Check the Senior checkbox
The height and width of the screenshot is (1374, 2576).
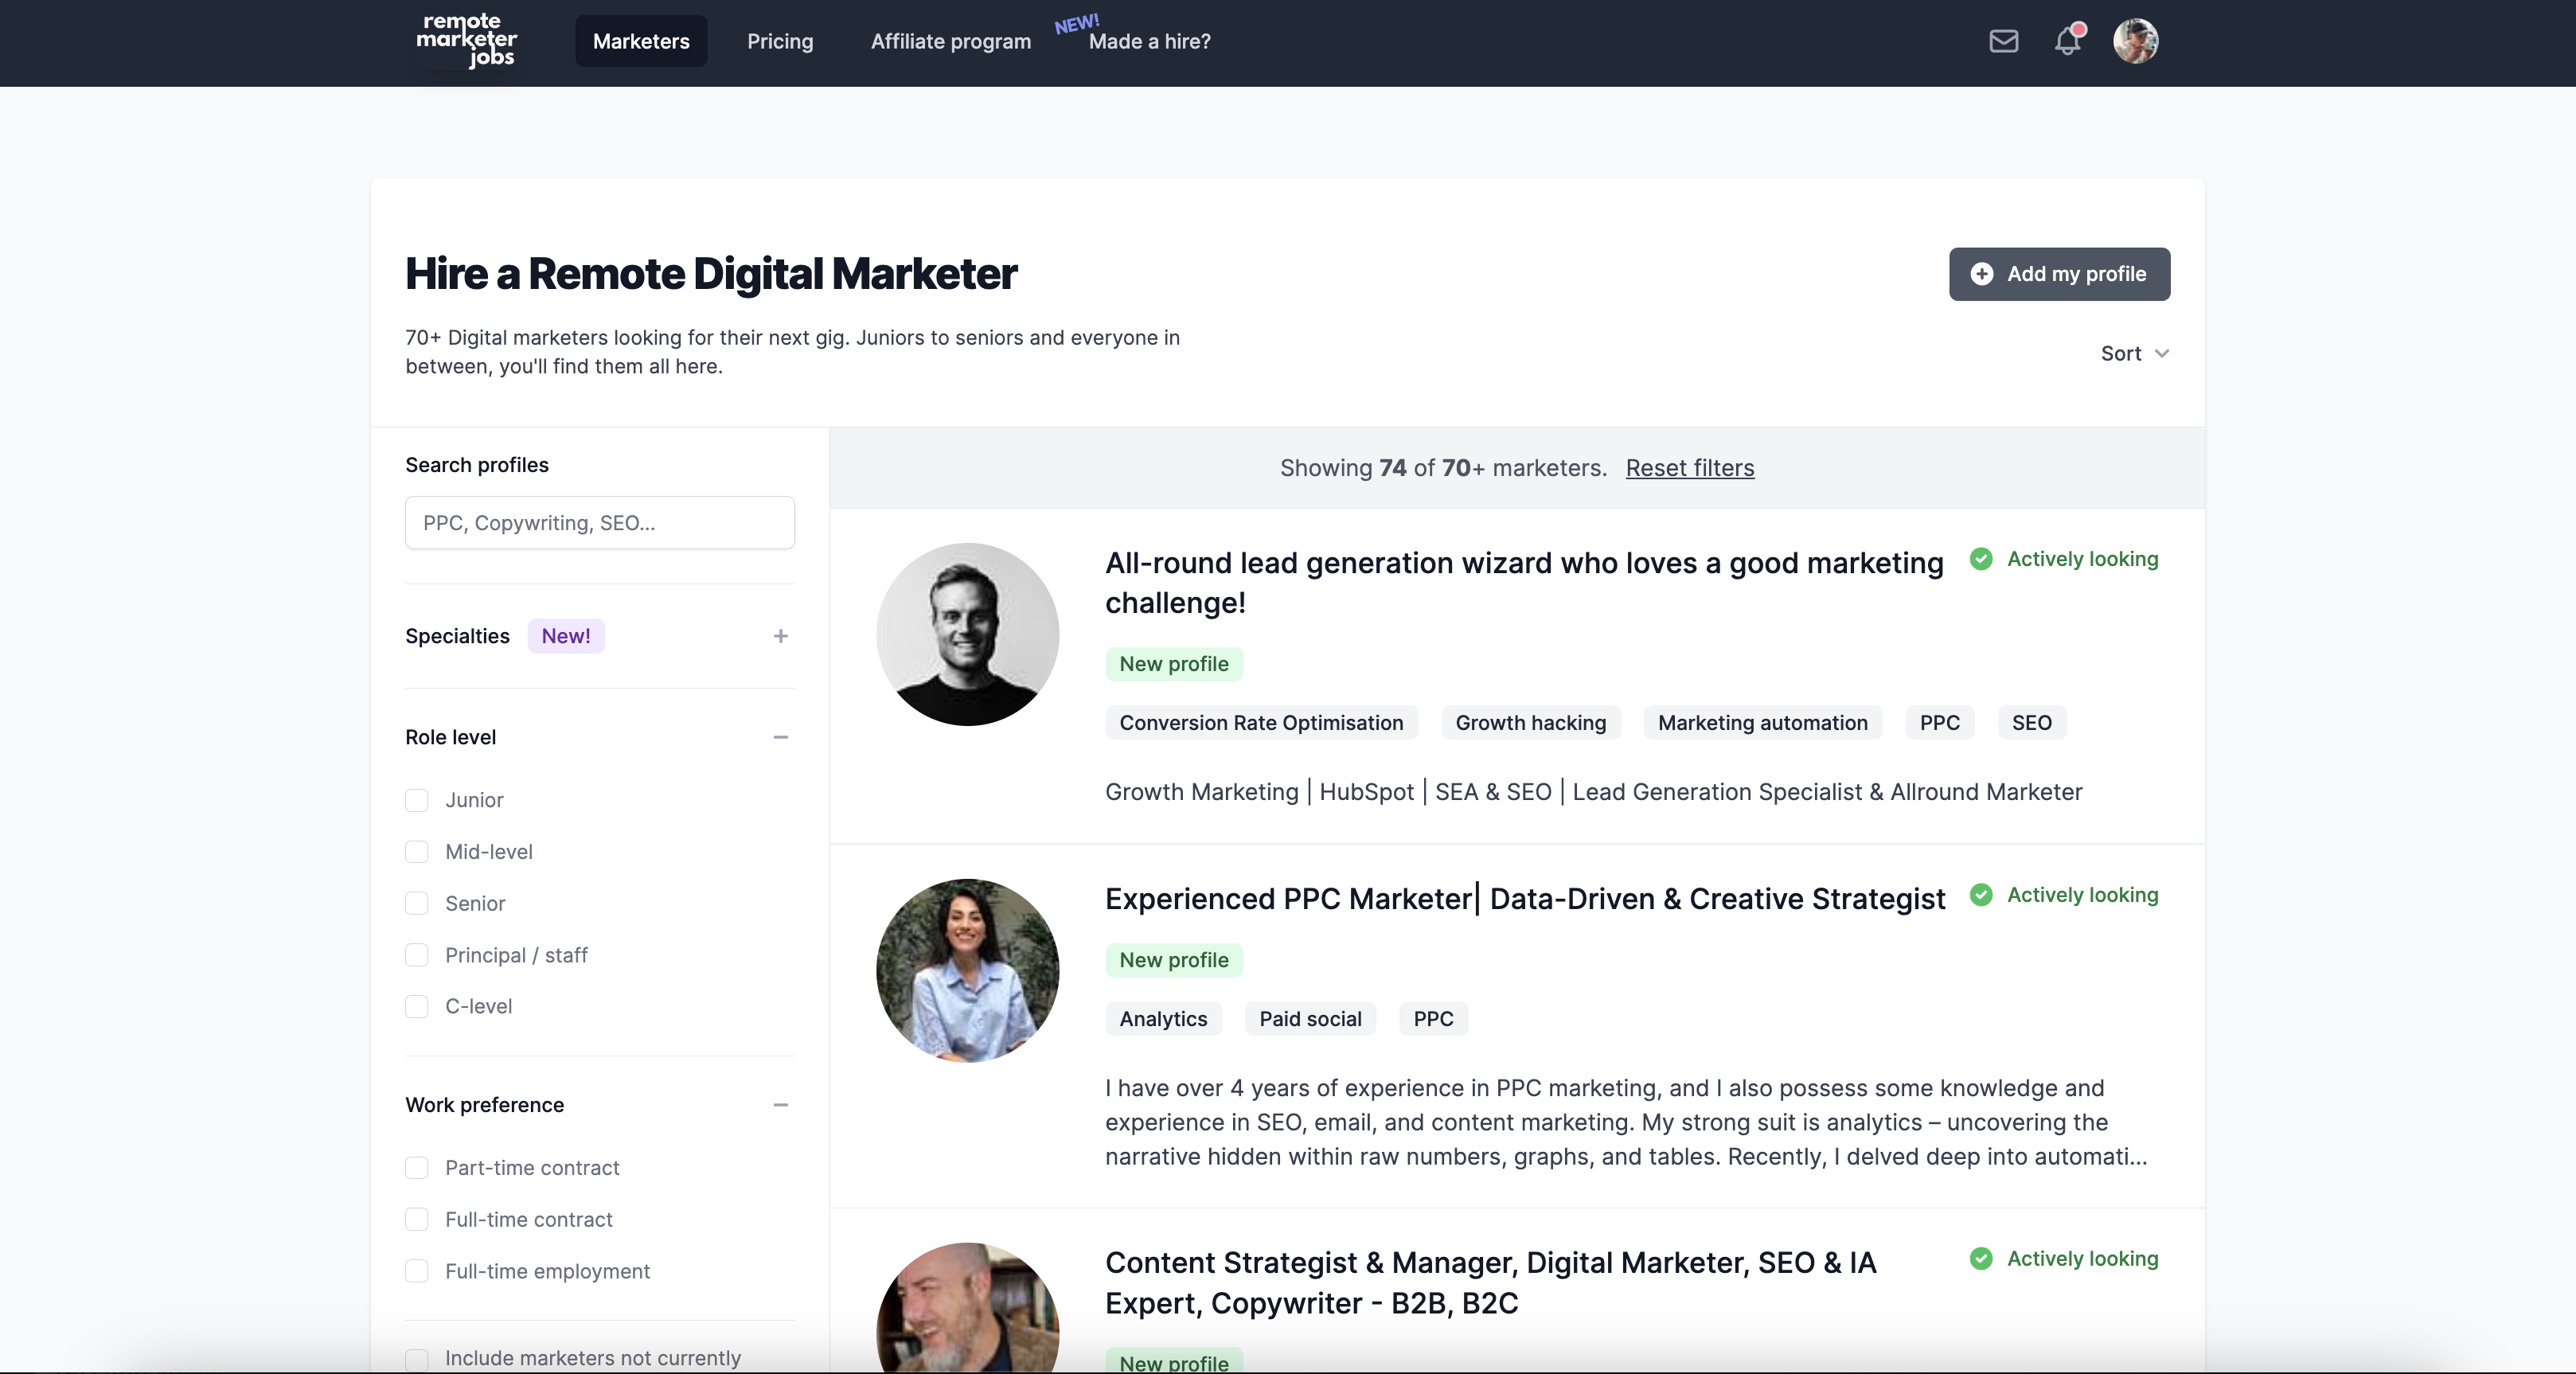coord(416,903)
